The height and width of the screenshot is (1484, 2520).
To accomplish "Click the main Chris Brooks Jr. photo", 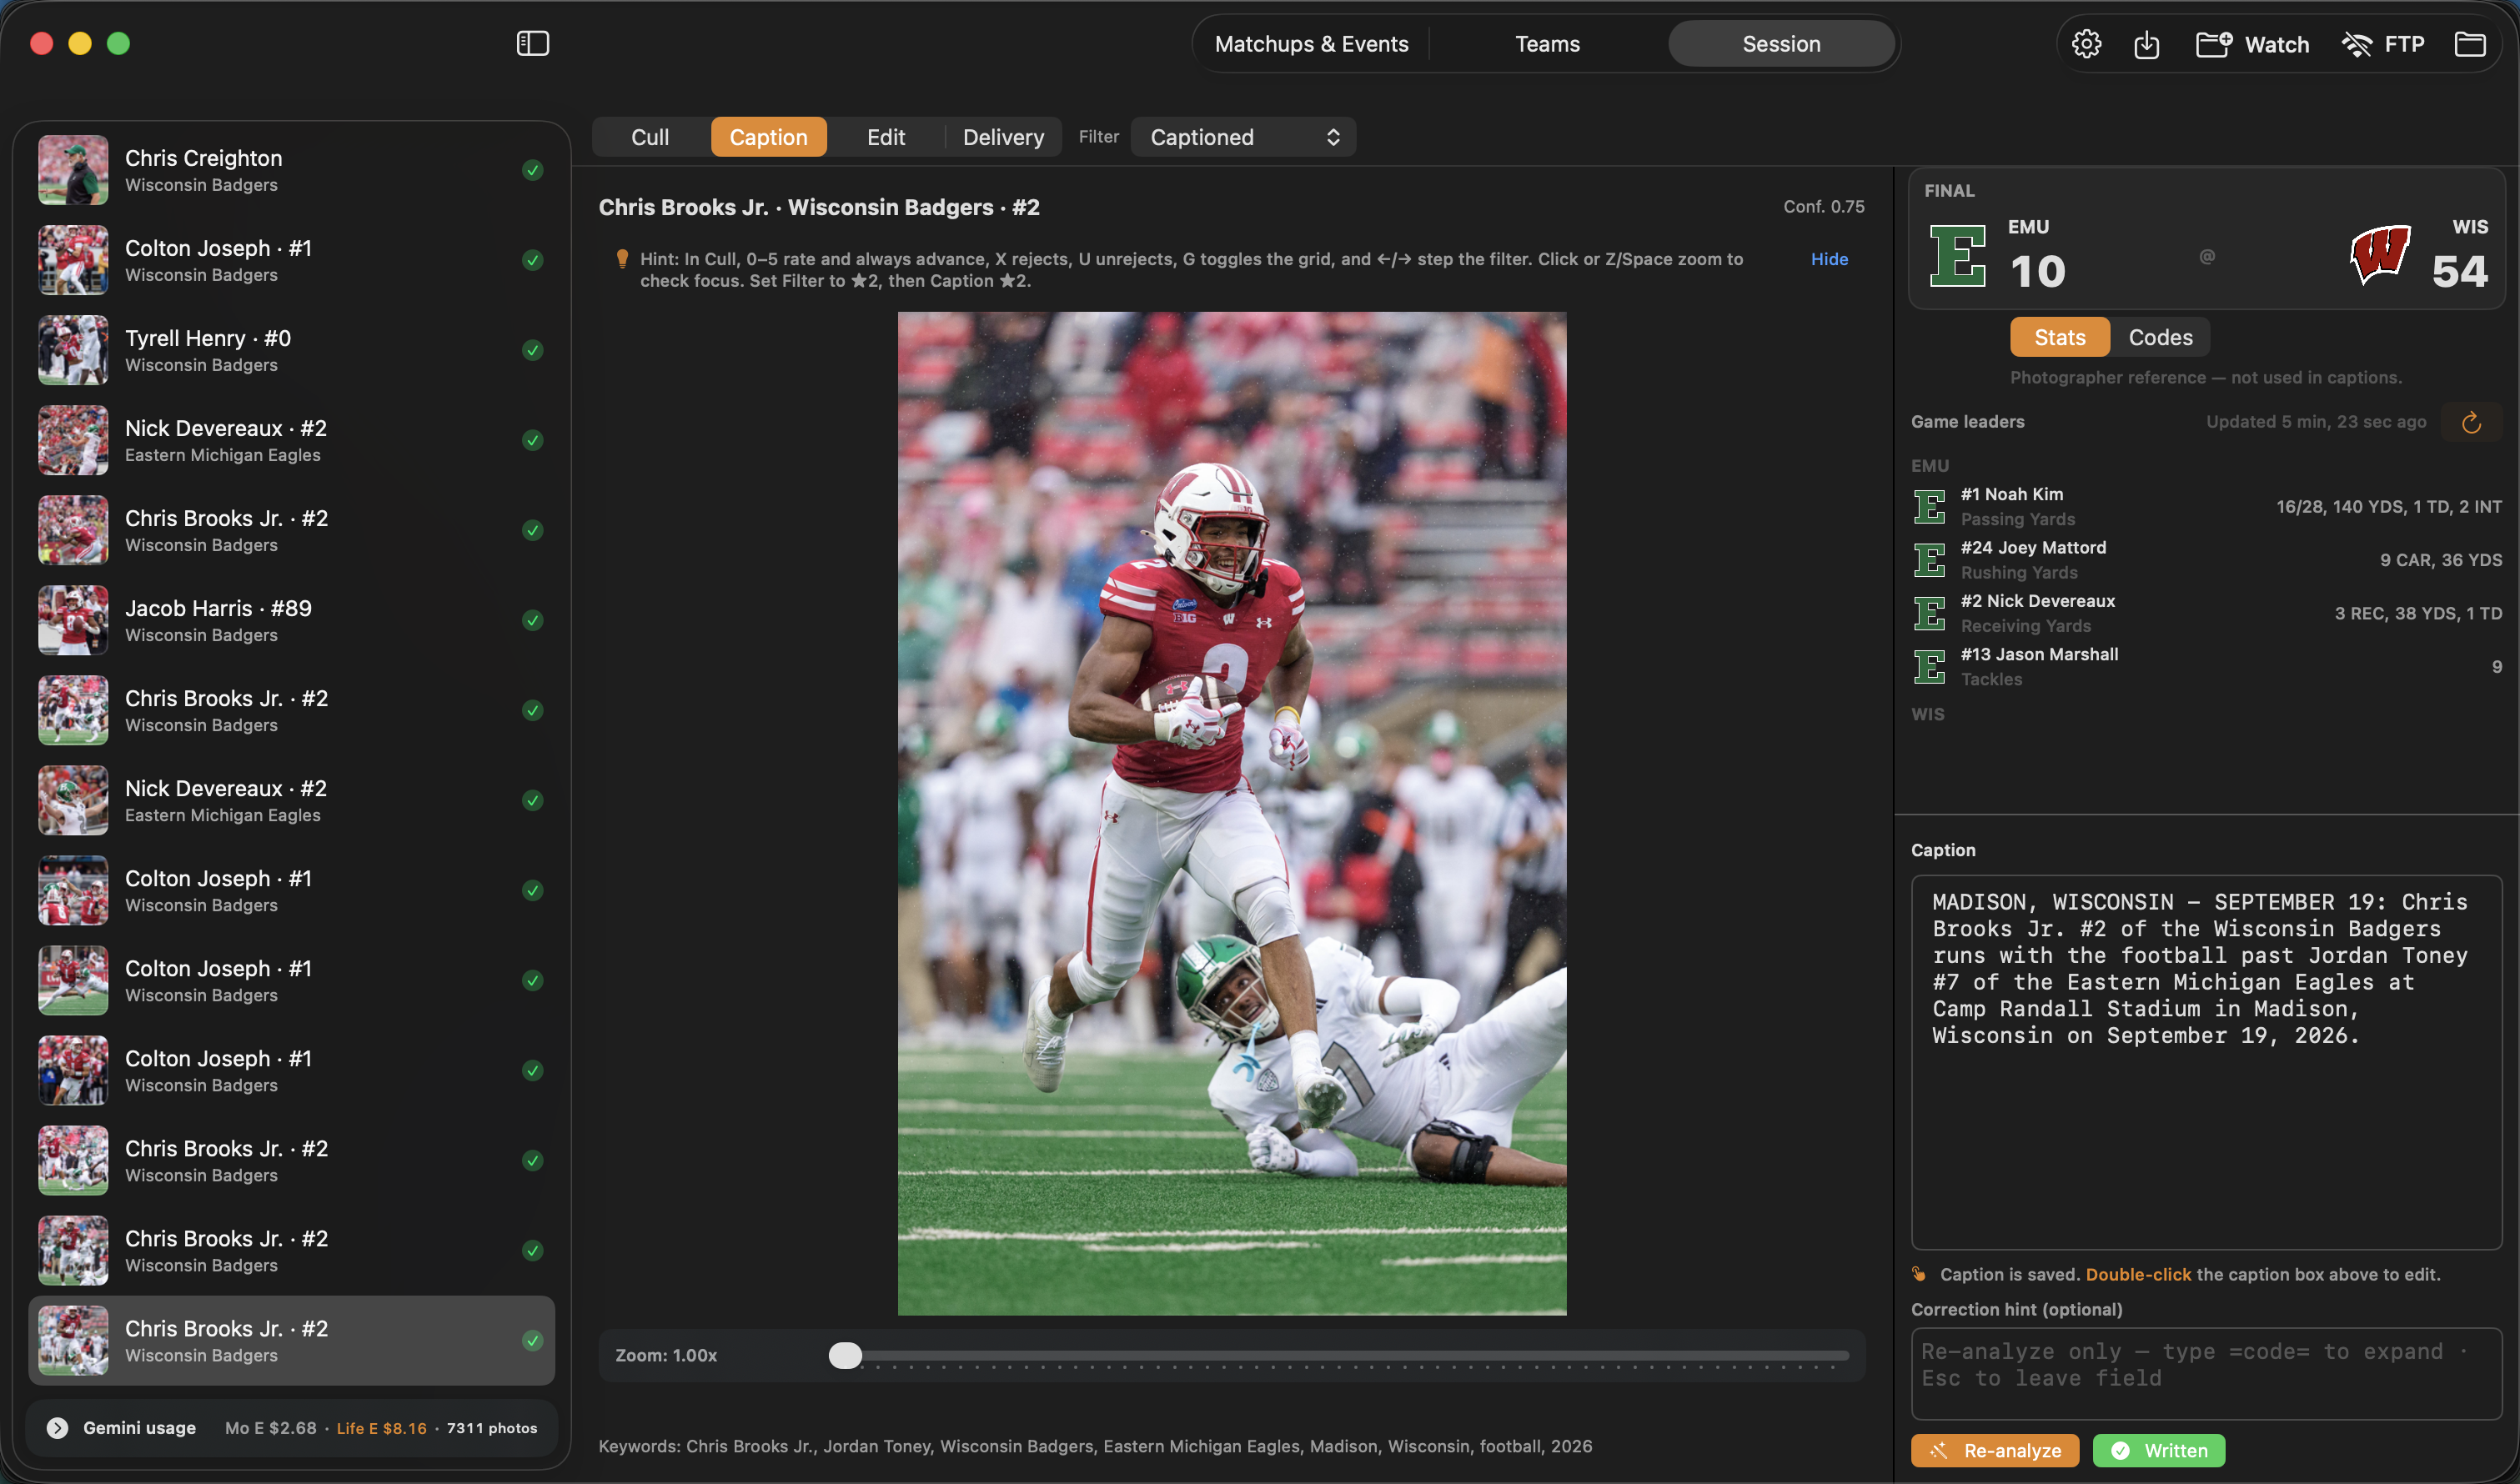I will click(x=1232, y=813).
